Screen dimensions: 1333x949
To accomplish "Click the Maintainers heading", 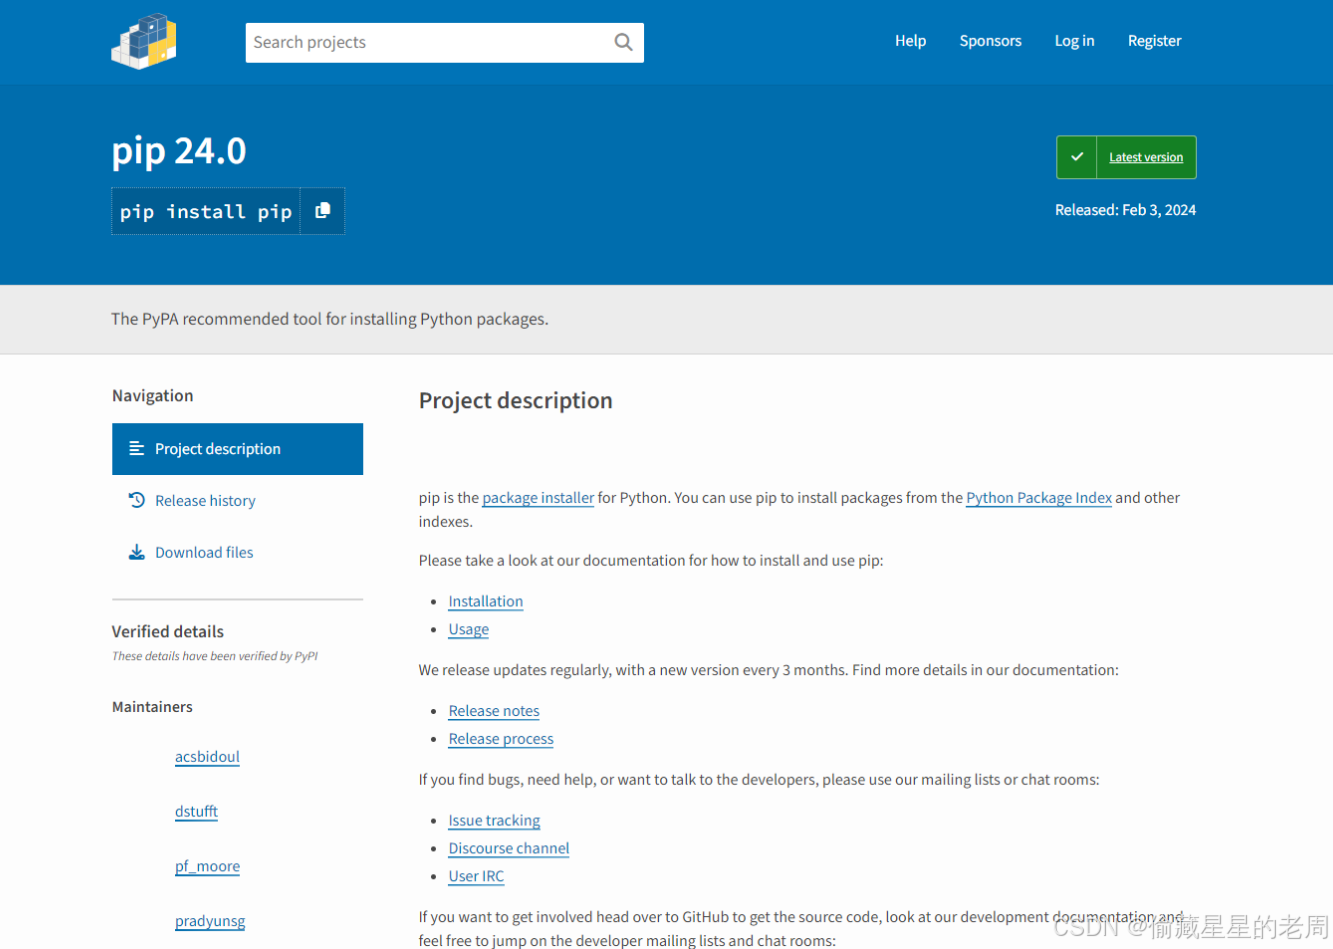I will click(x=152, y=707).
